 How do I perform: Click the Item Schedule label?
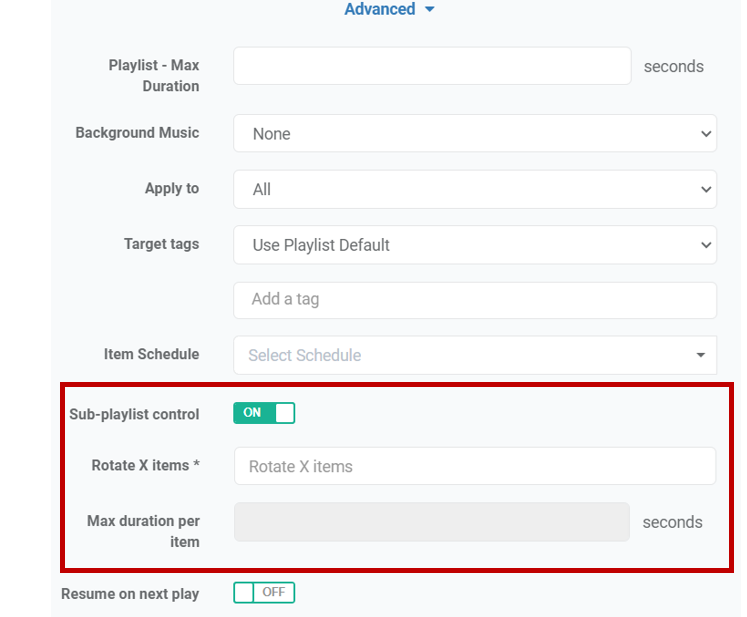151,355
